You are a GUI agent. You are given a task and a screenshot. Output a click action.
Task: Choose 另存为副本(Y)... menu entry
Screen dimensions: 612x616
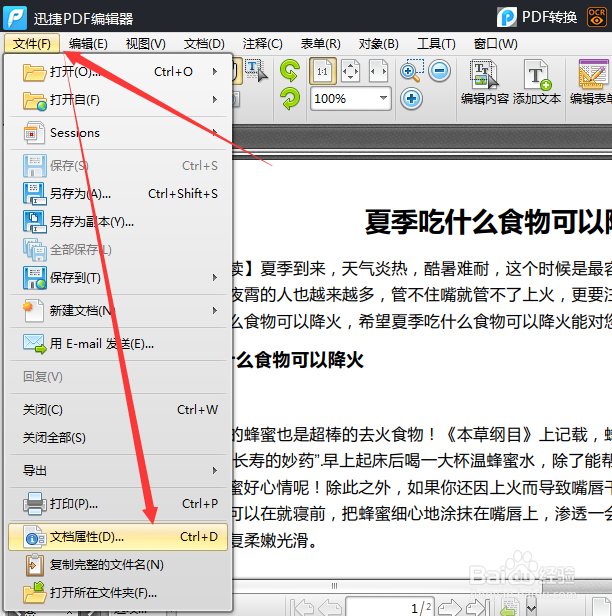coord(118,222)
